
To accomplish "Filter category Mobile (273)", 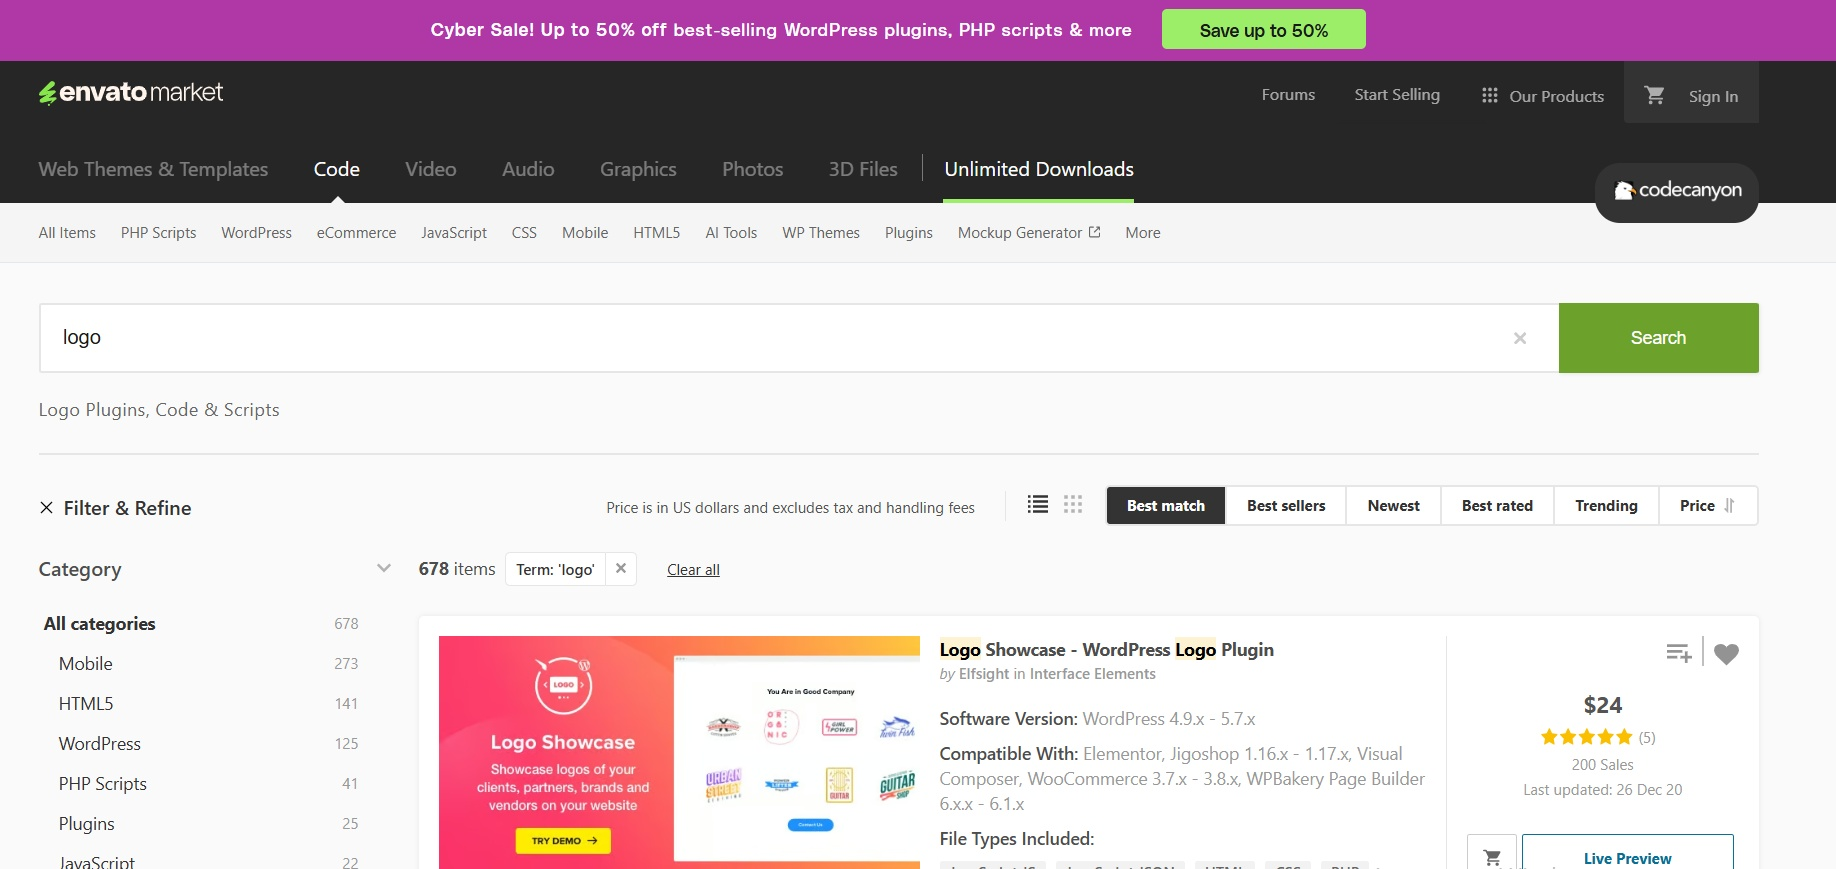I will point(85,664).
